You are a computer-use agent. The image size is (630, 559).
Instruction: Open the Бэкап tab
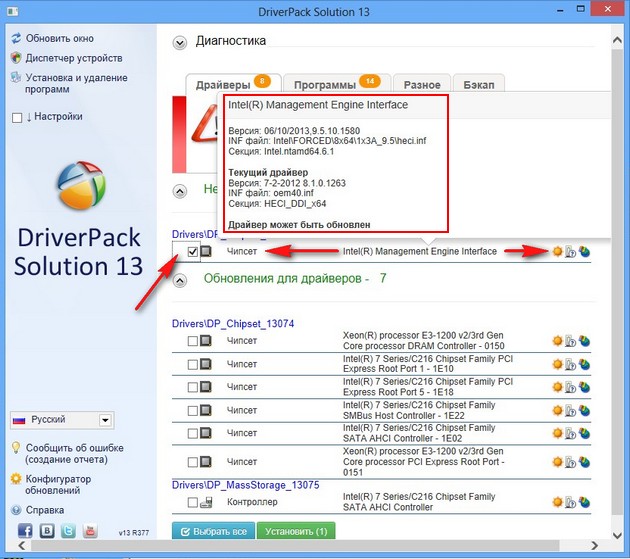479,85
